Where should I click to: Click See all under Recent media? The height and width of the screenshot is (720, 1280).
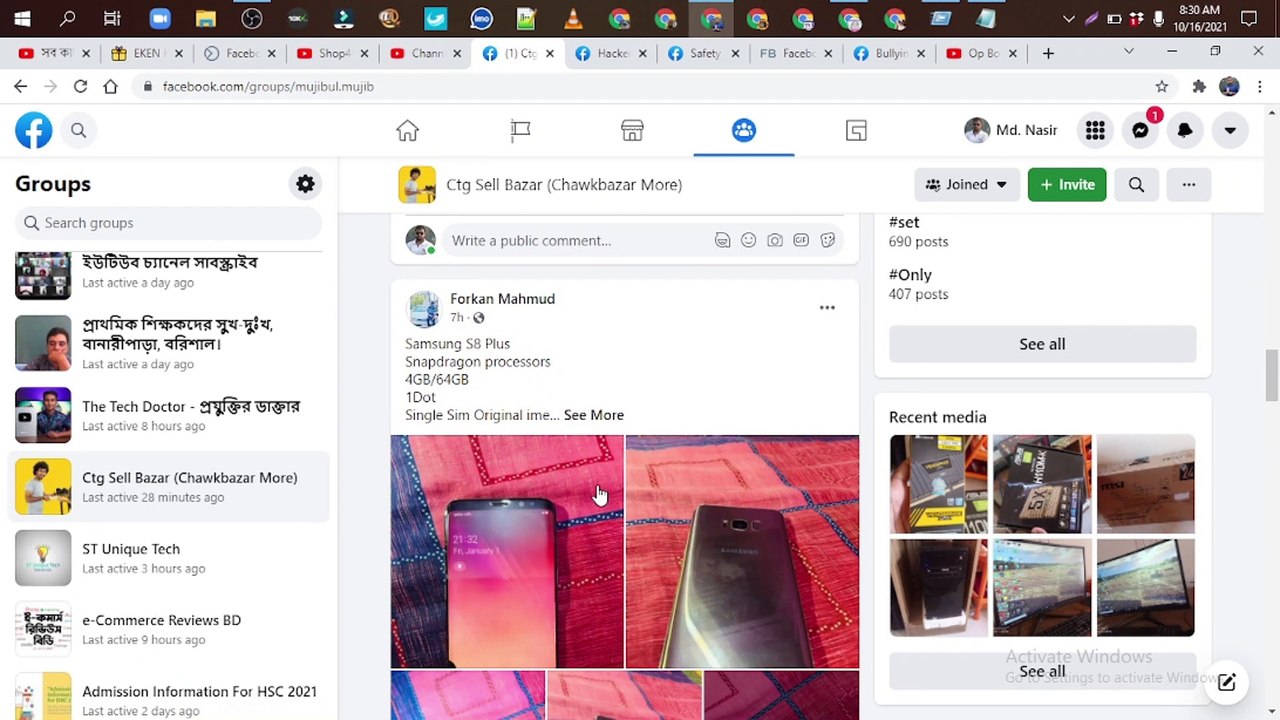tap(1042, 671)
